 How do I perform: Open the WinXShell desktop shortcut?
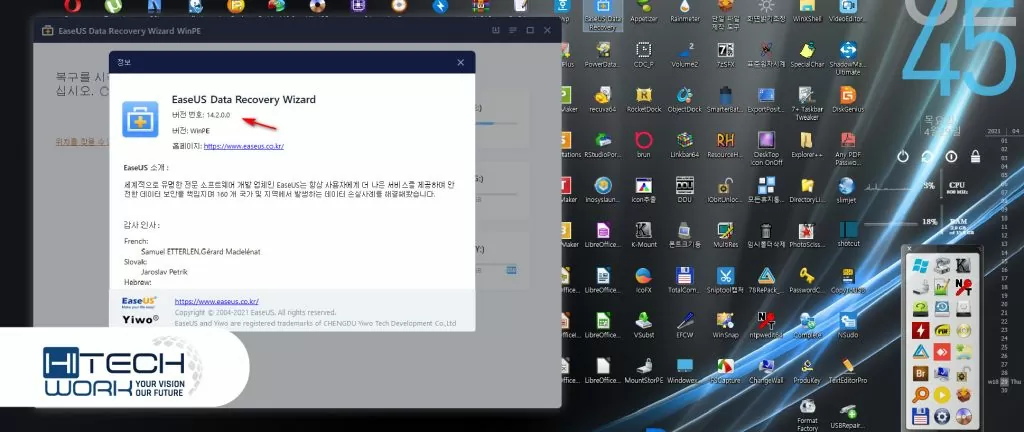click(x=807, y=12)
